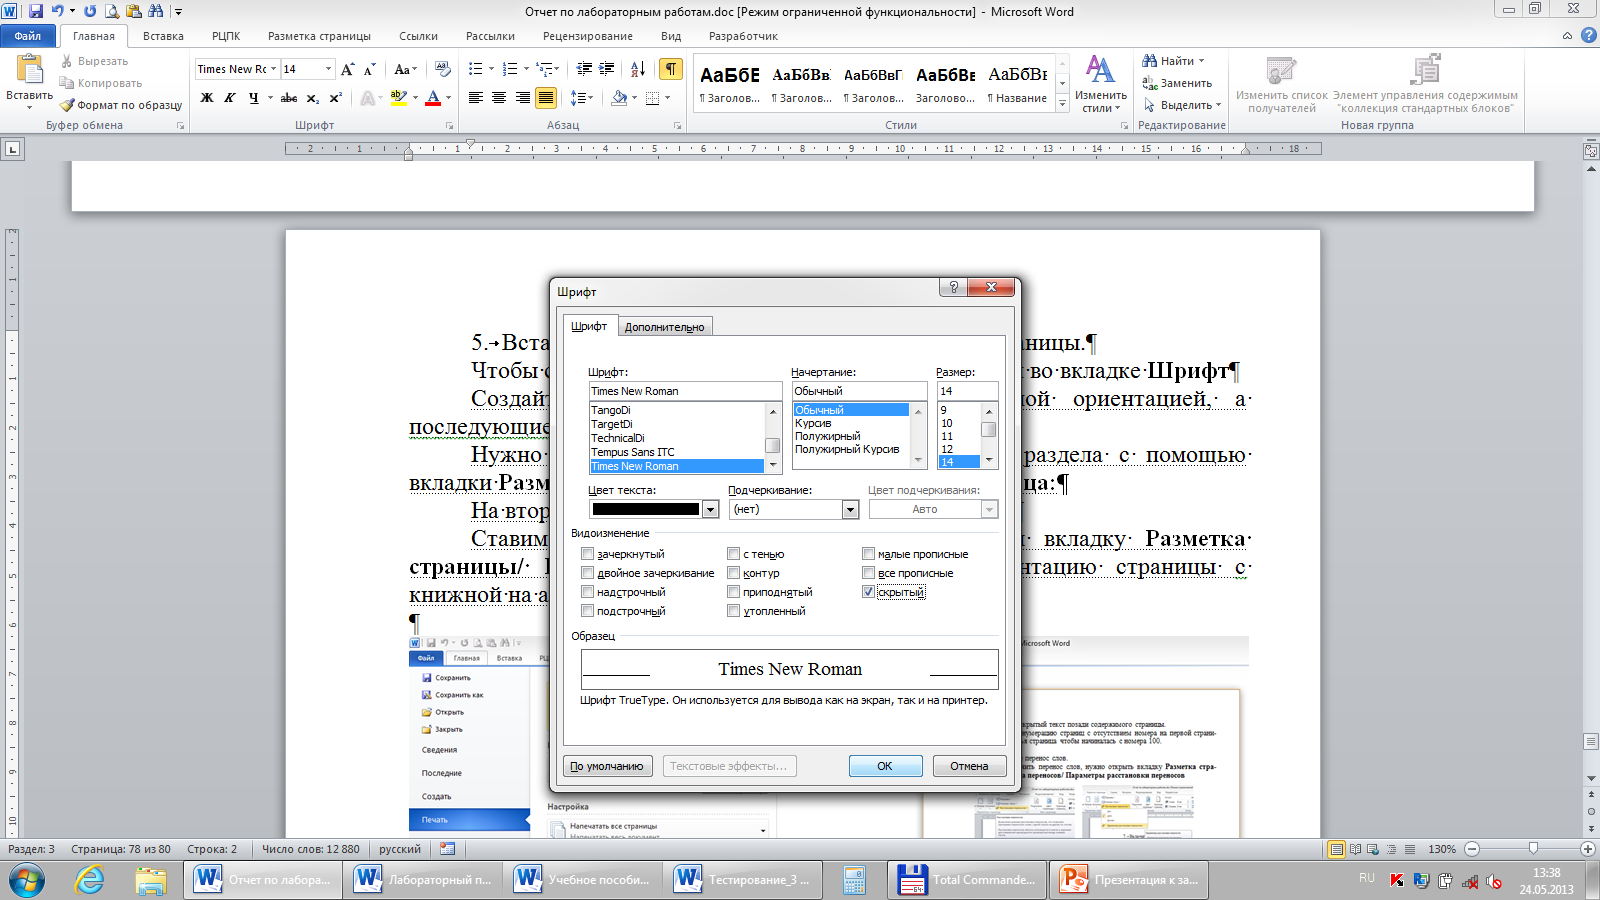Open line spacing dropdown in ribbon

tap(589, 98)
